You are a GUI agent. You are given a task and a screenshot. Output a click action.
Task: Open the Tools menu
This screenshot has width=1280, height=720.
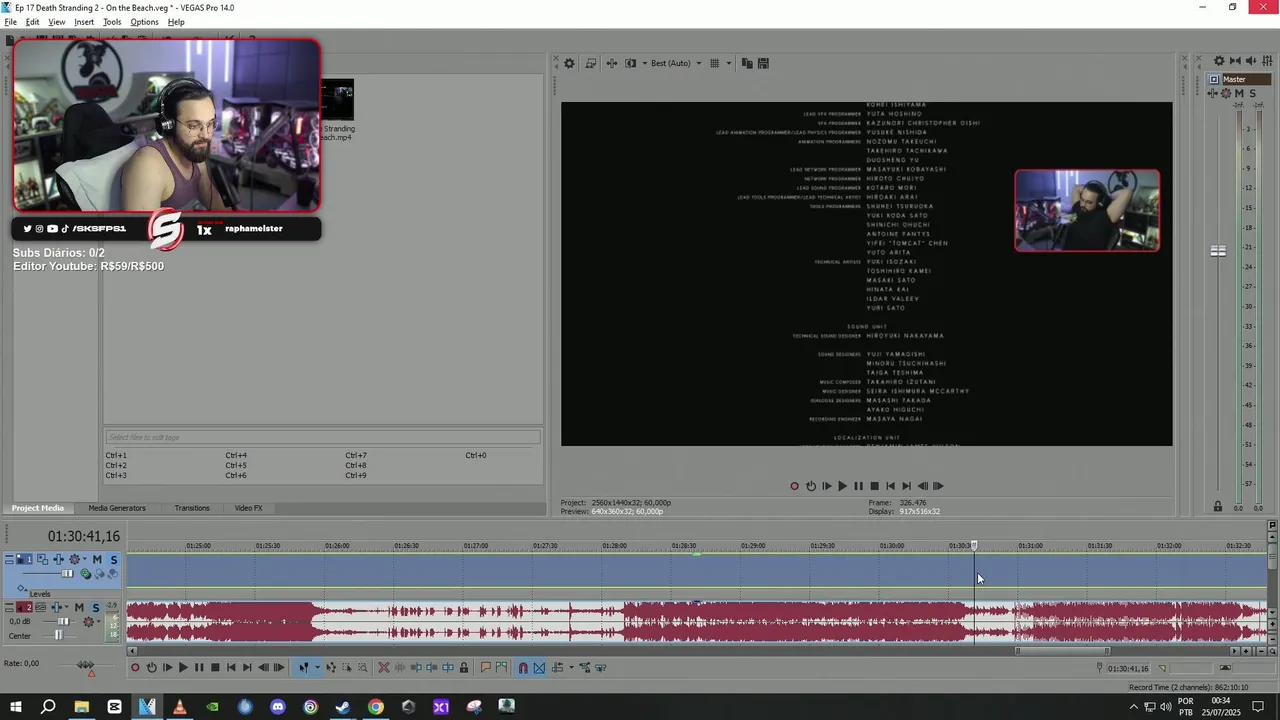tap(112, 22)
